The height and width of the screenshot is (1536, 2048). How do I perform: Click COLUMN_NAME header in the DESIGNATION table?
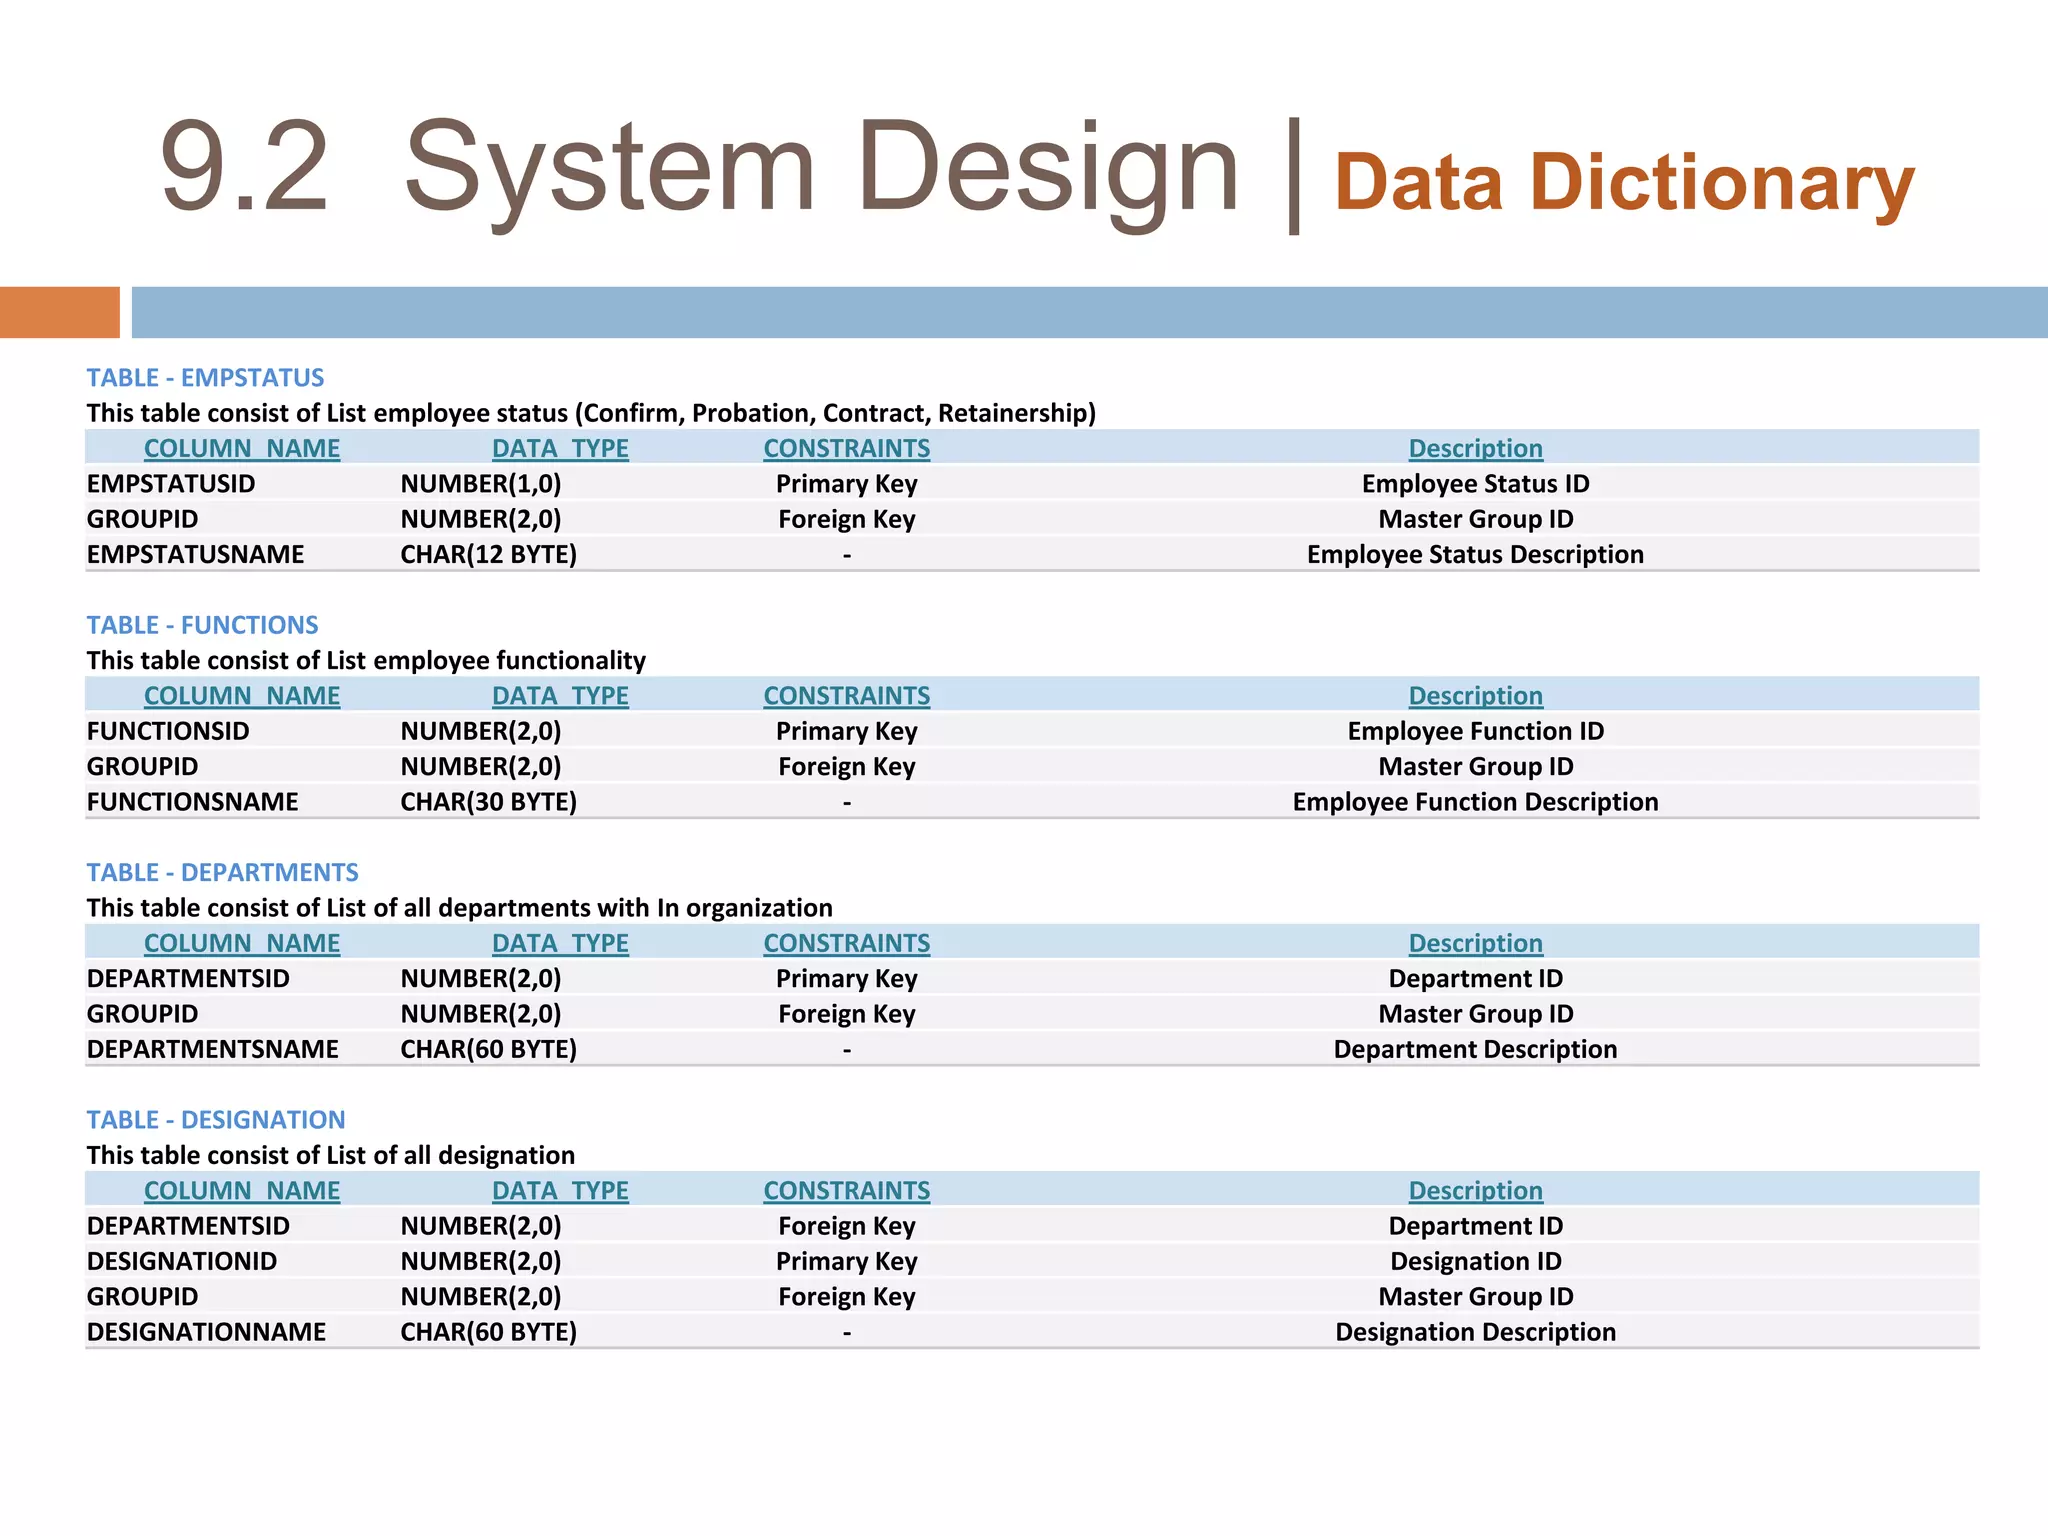coord(242,1190)
